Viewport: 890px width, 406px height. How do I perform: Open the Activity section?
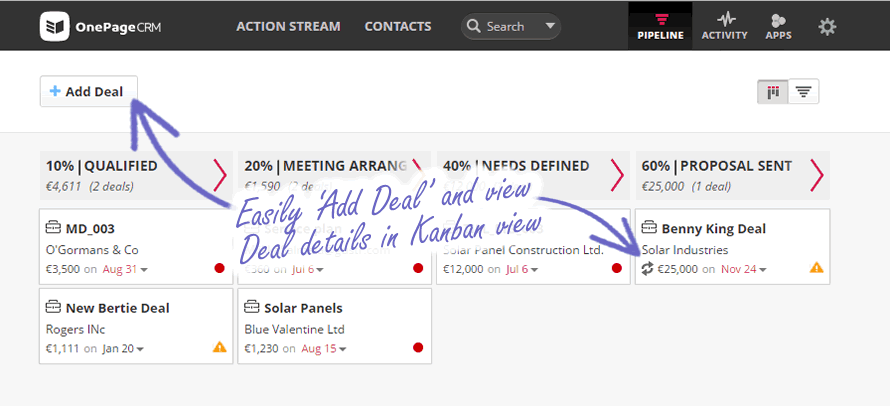[724, 26]
